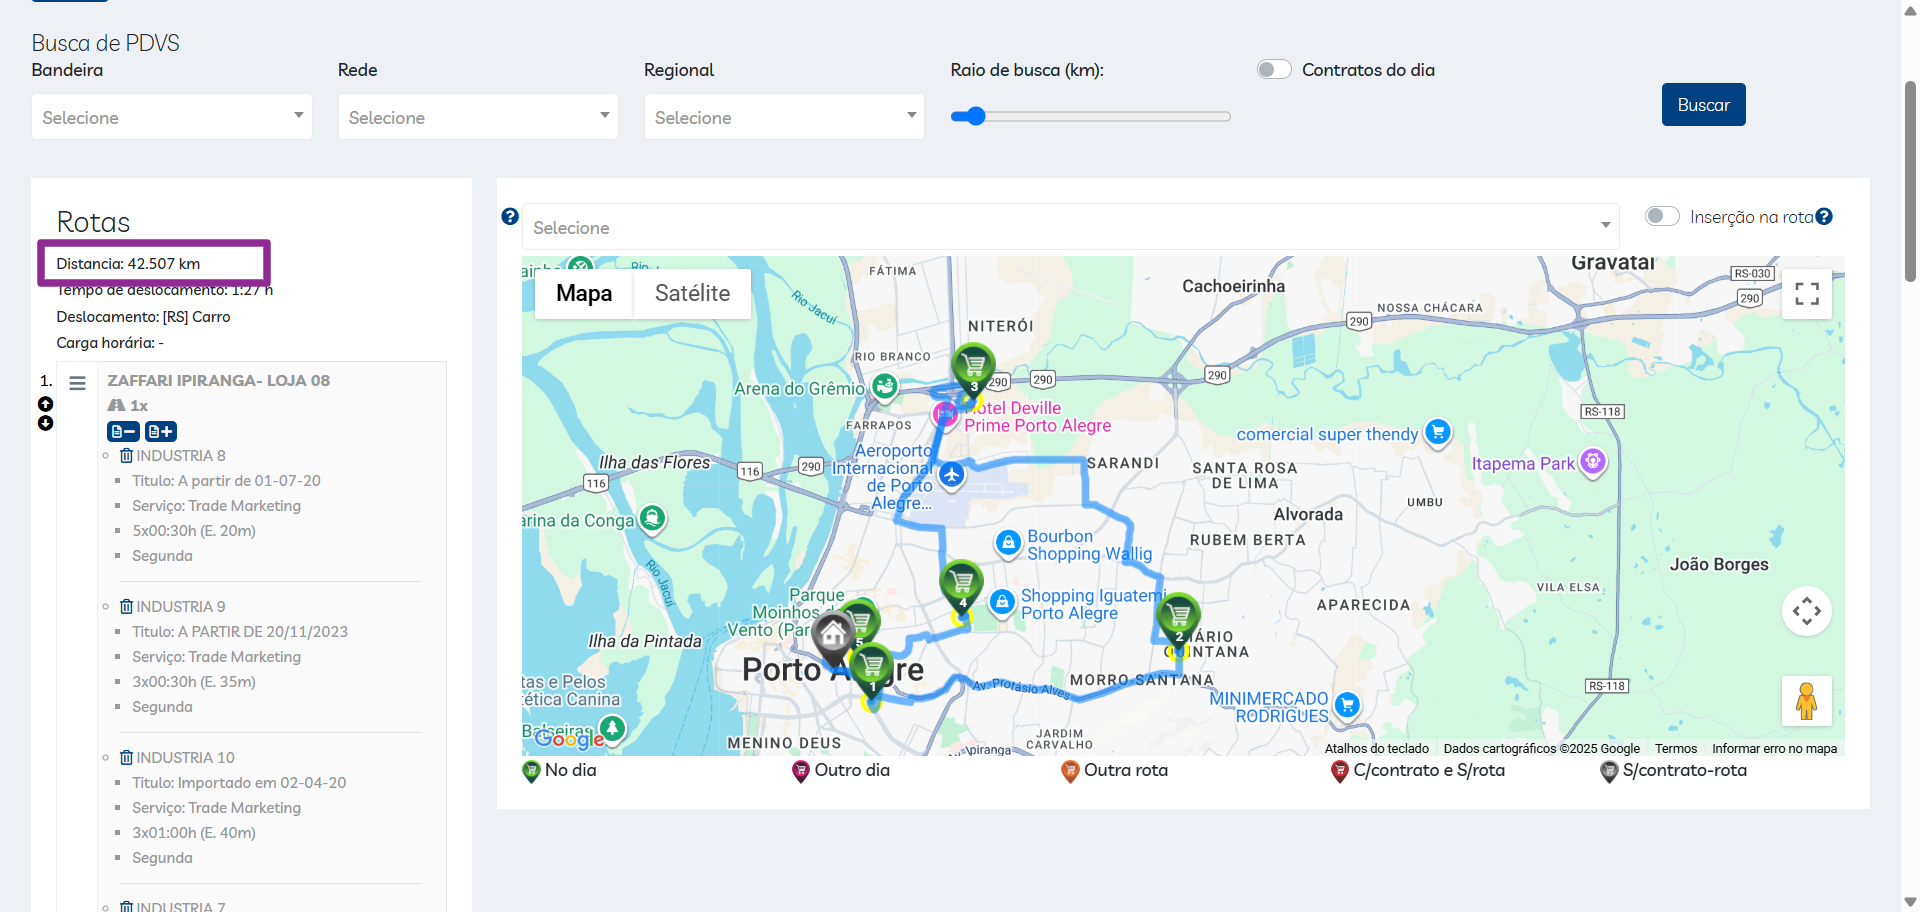Switch map to Satélite view
Viewport: 1920px width, 912px height.
tap(692, 294)
